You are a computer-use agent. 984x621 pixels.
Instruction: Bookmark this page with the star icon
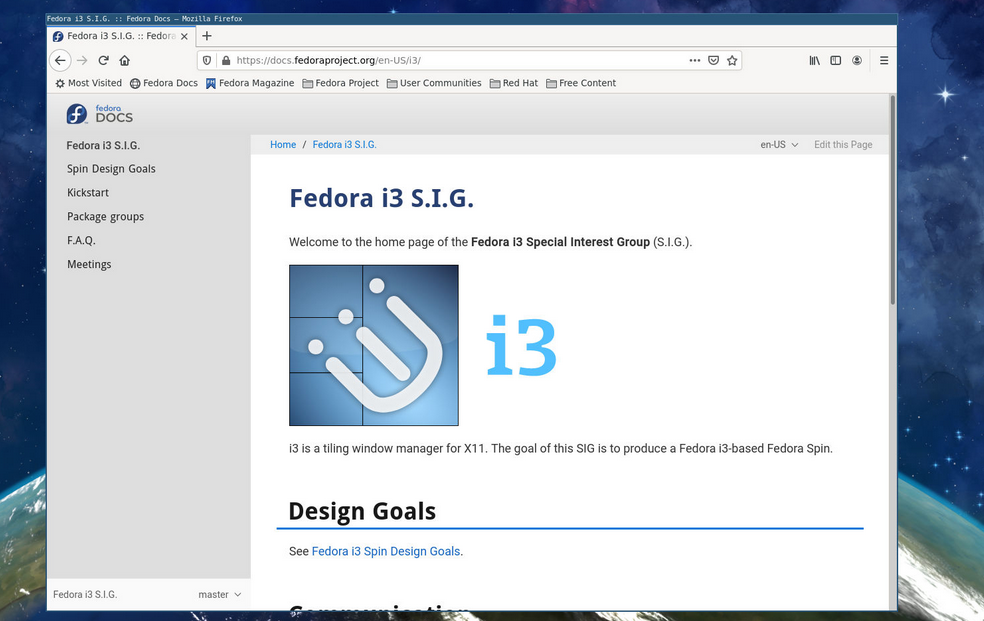pos(732,60)
